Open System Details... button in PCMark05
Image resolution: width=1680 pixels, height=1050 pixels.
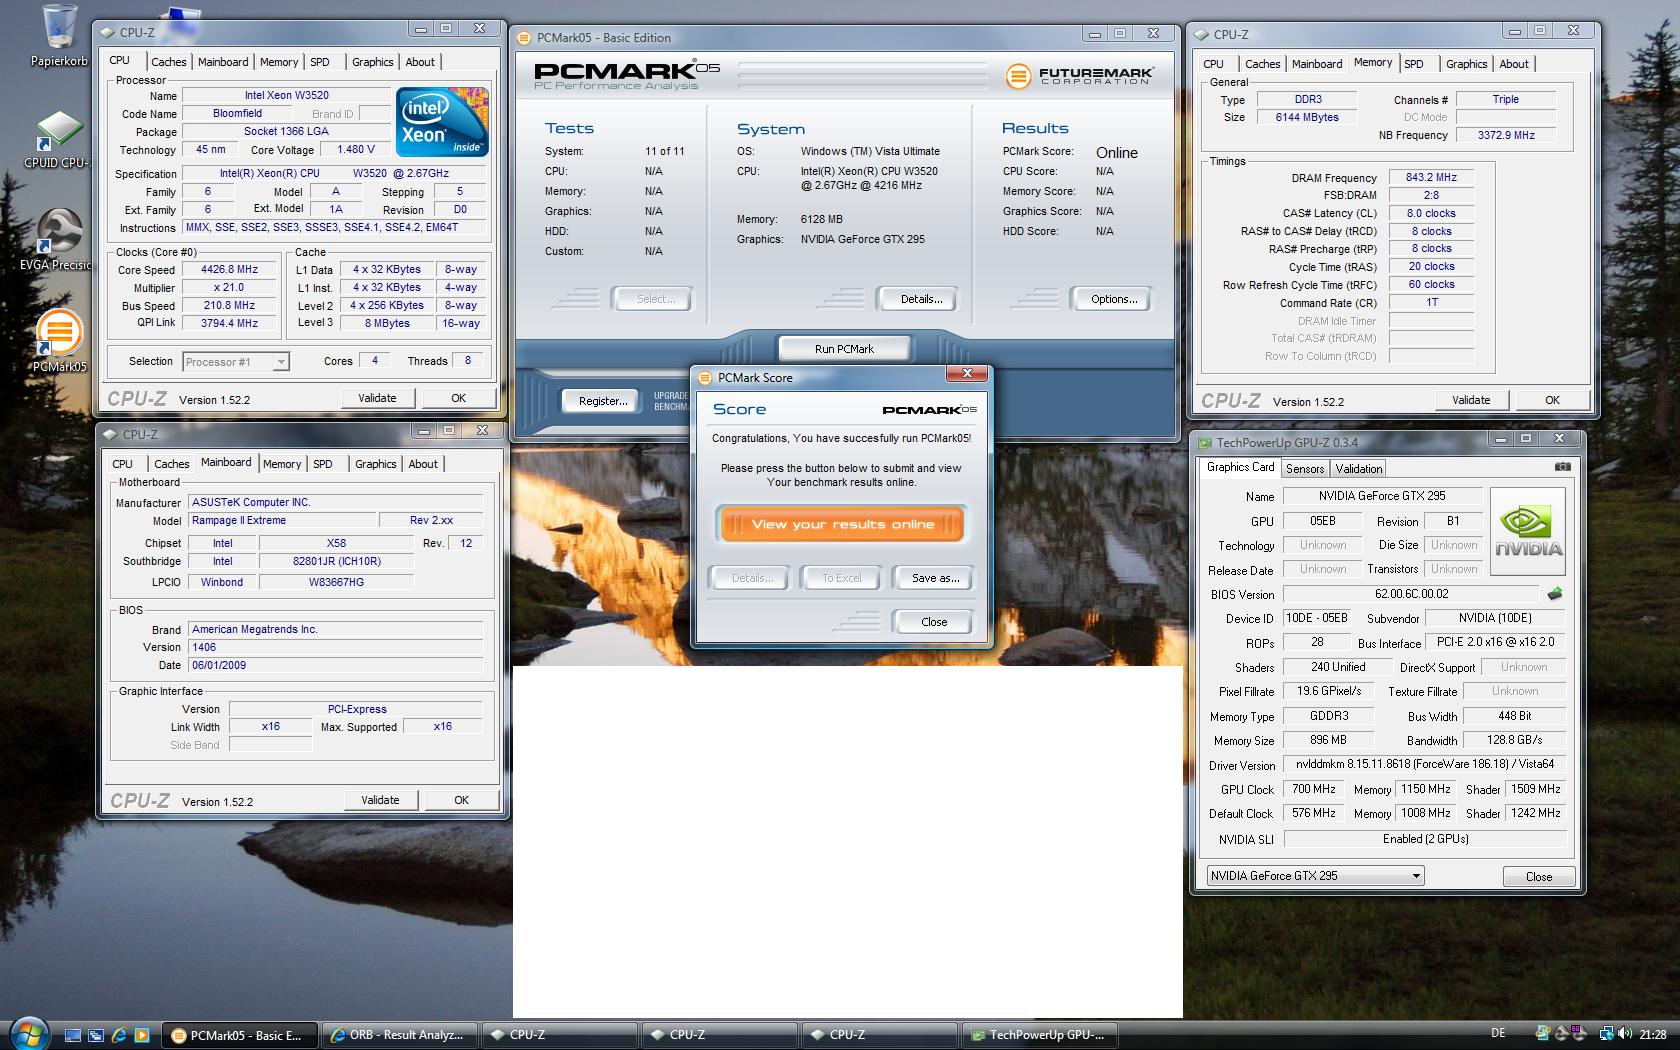(x=920, y=299)
